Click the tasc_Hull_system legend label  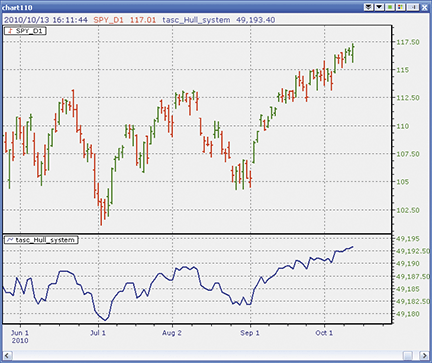pos(41,240)
